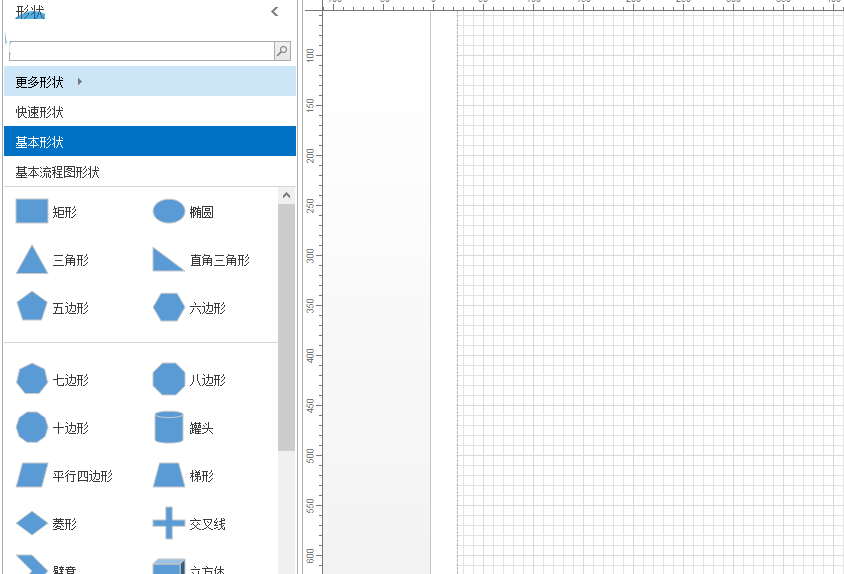Click the 六边形 hexagon shape
The width and height of the screenshot is (844, 574).
168,308
